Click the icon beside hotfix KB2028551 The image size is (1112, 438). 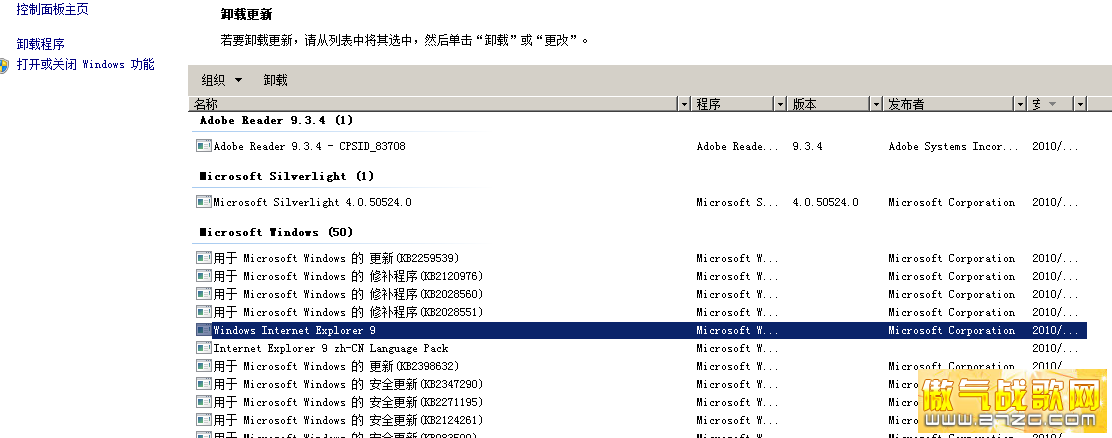pos(204,312)
